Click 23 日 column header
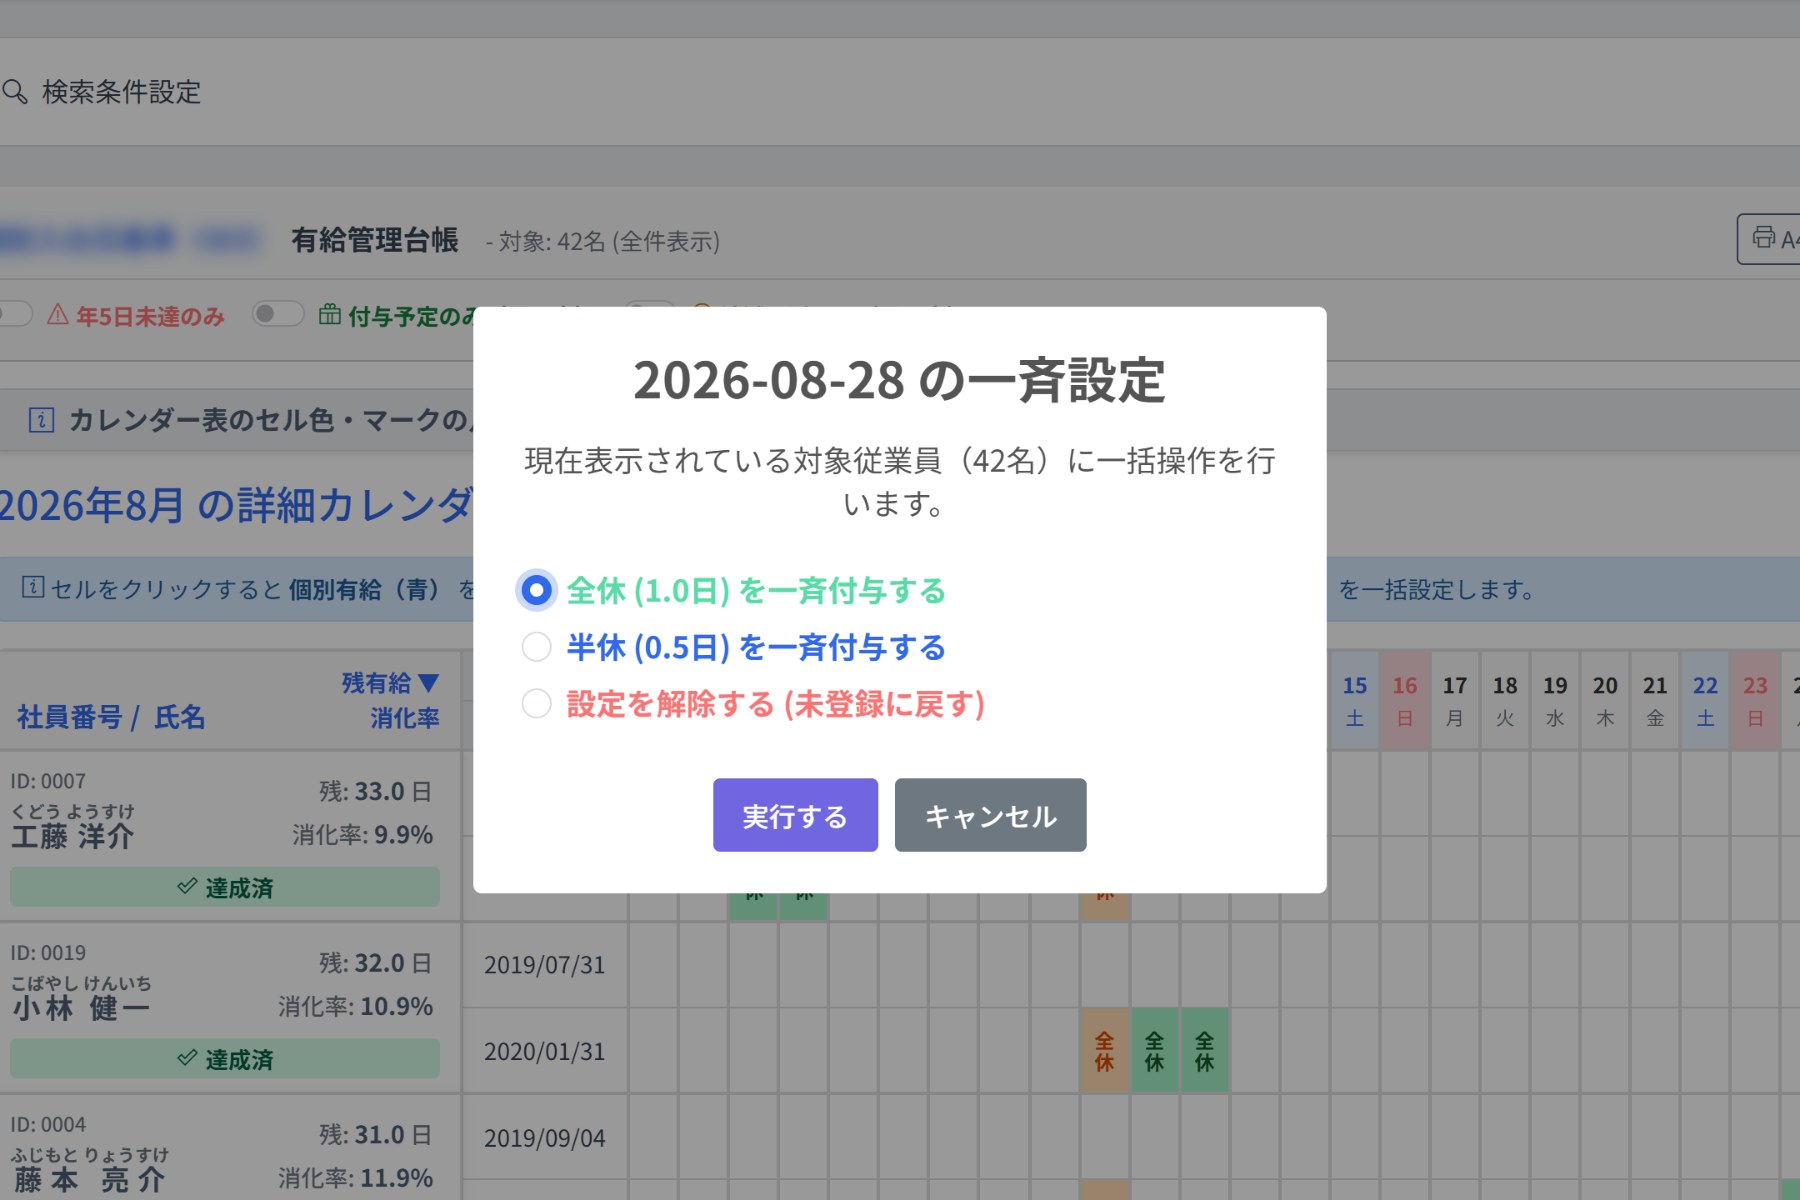 1755,700
